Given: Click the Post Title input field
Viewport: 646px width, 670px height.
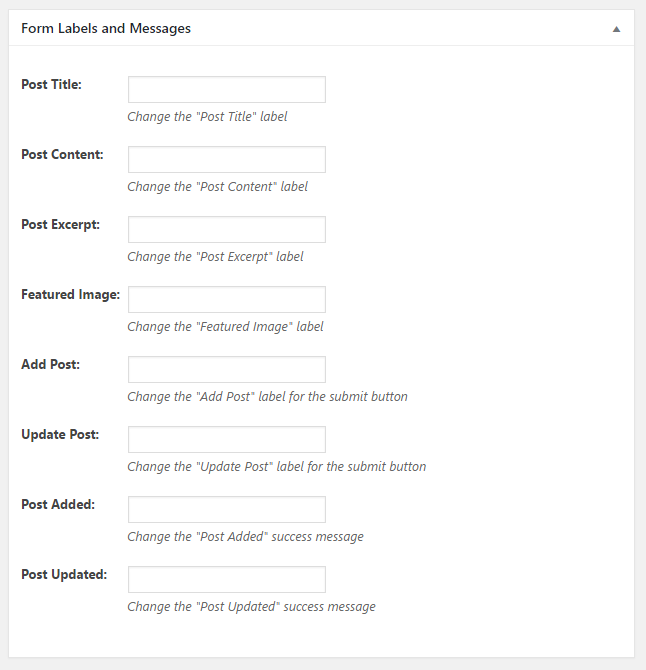Looking at the screenshot, I should (227, 89).
